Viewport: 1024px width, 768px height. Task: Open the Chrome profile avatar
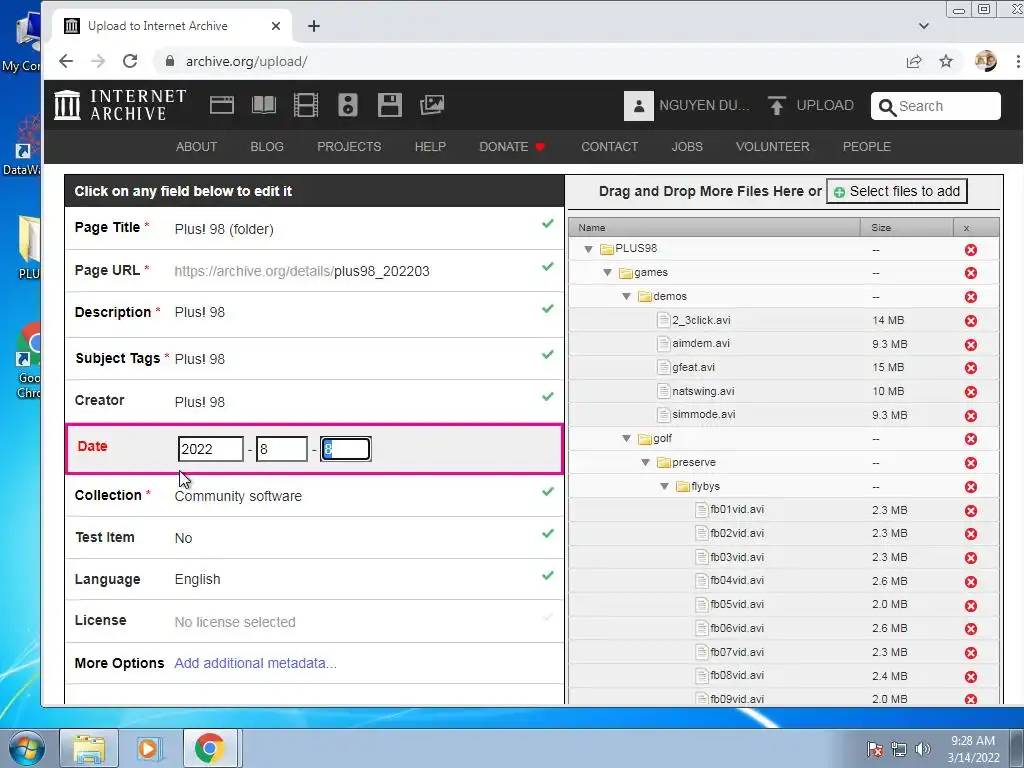pos(985,61)
